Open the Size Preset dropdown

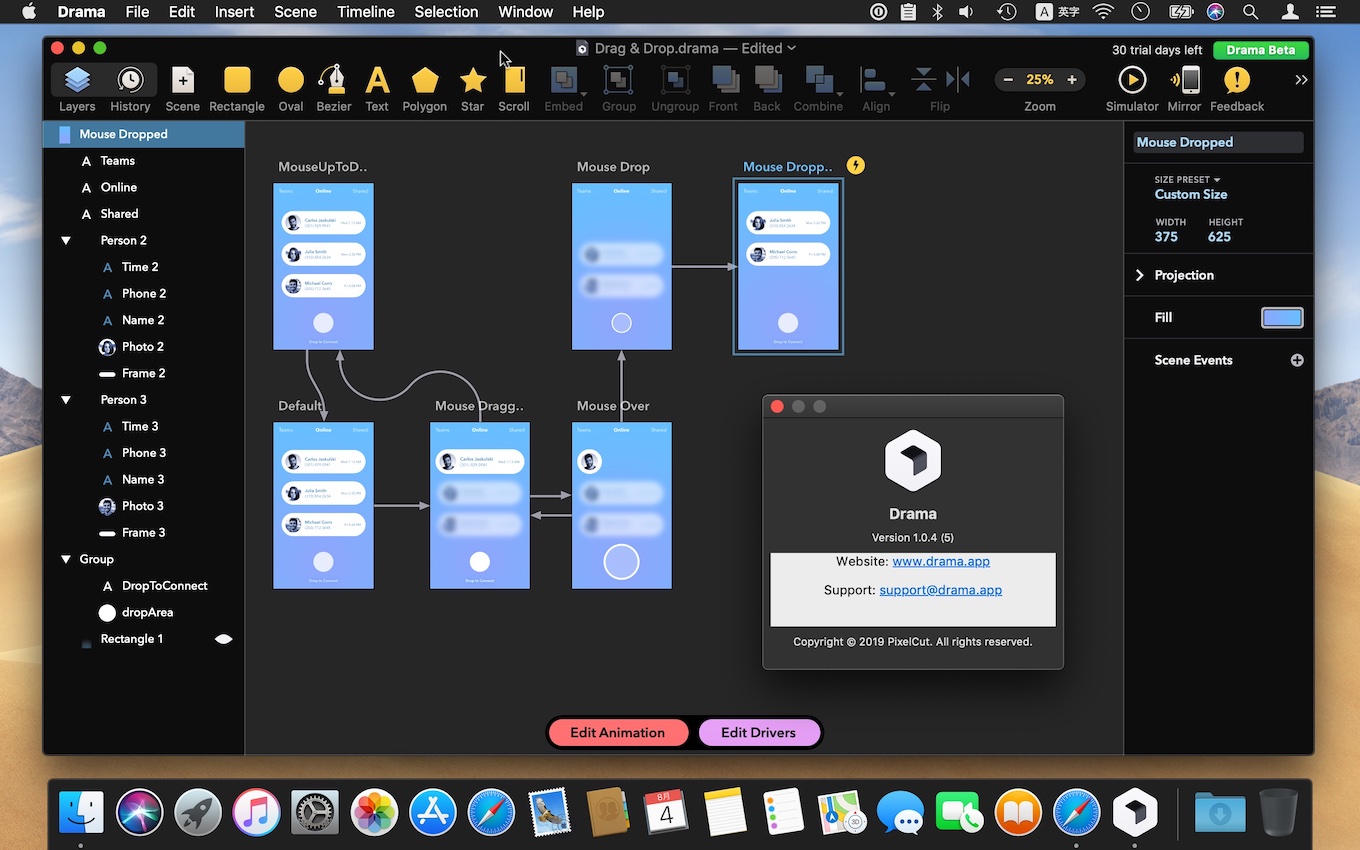pyautogui.click(x=1187, y=180)
